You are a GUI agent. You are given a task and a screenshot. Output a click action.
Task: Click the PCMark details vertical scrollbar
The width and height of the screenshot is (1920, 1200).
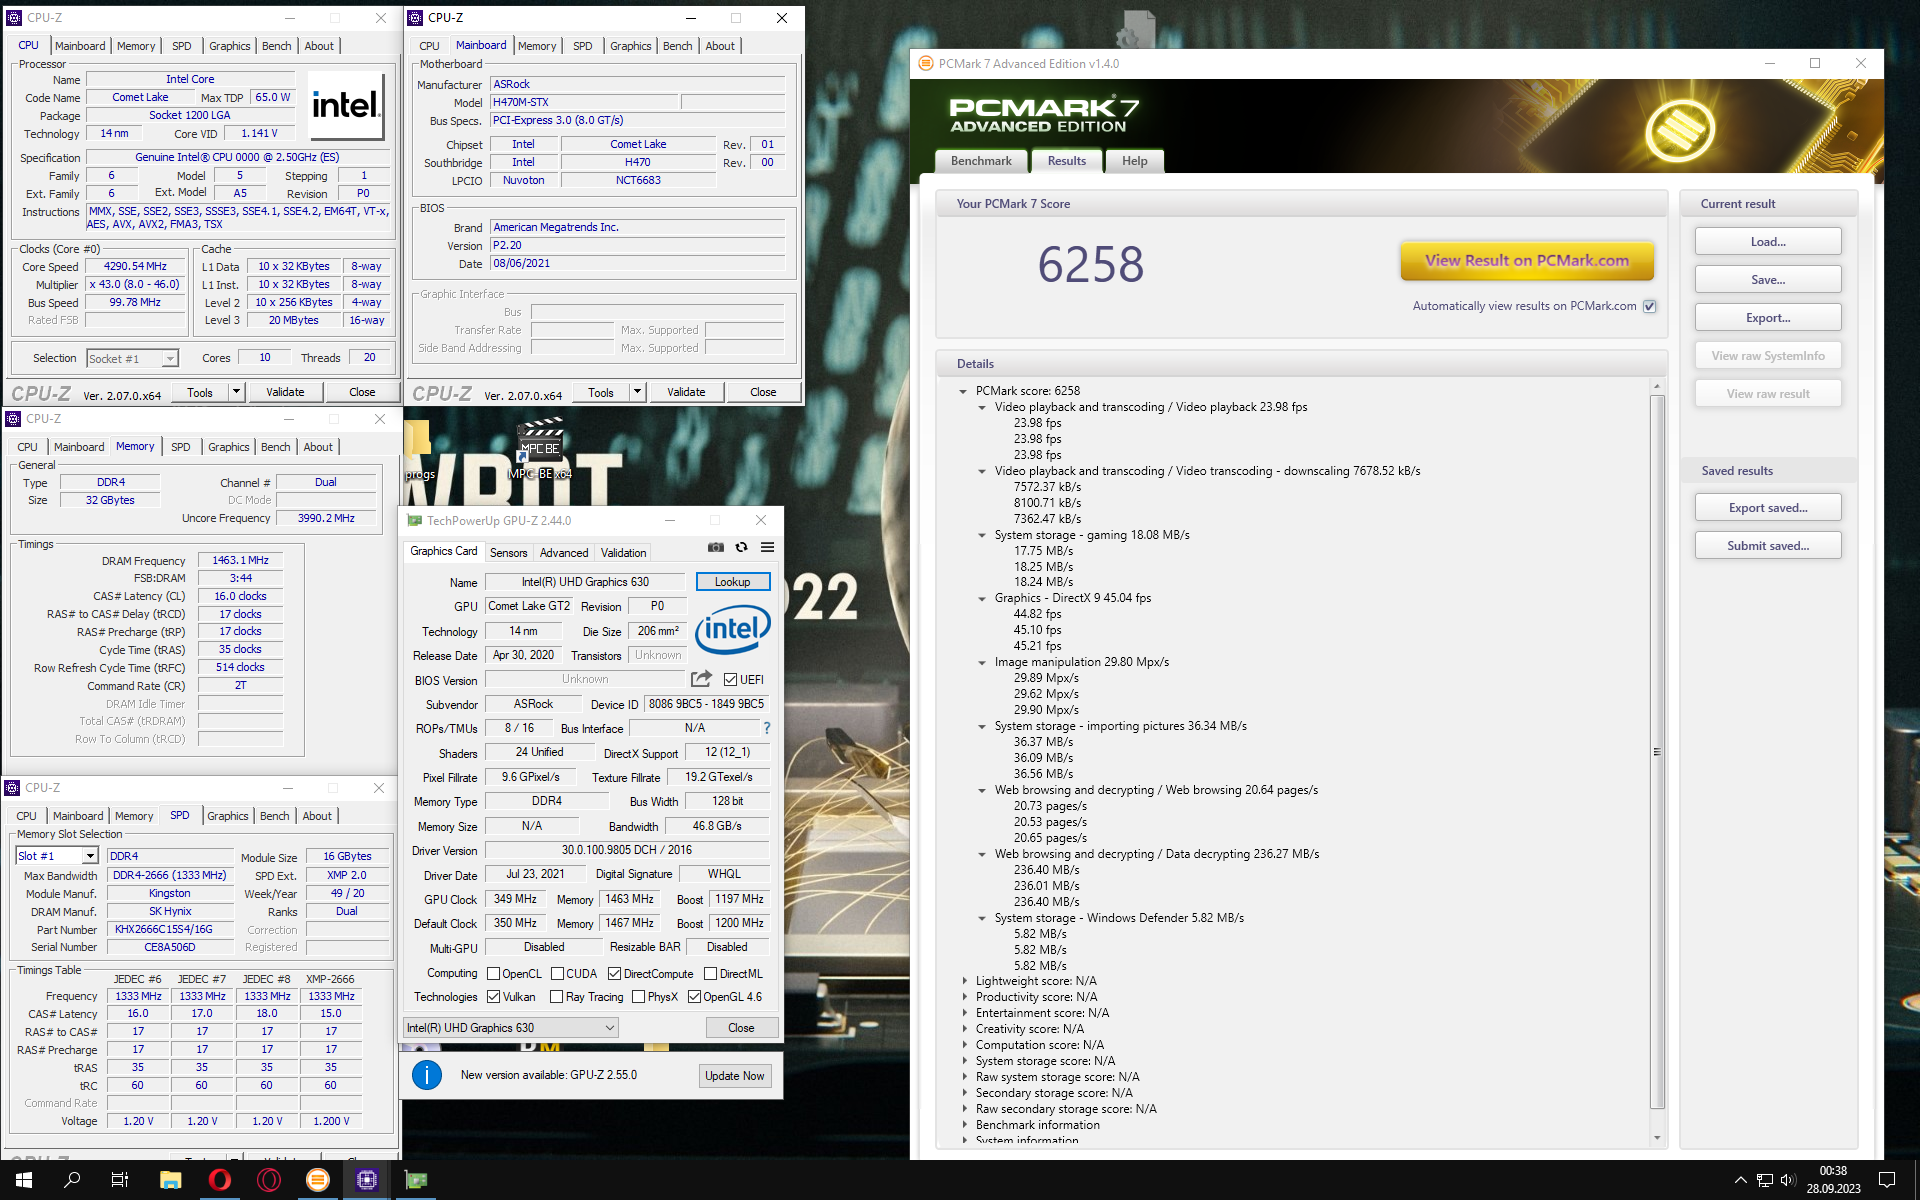(1657, 751)
